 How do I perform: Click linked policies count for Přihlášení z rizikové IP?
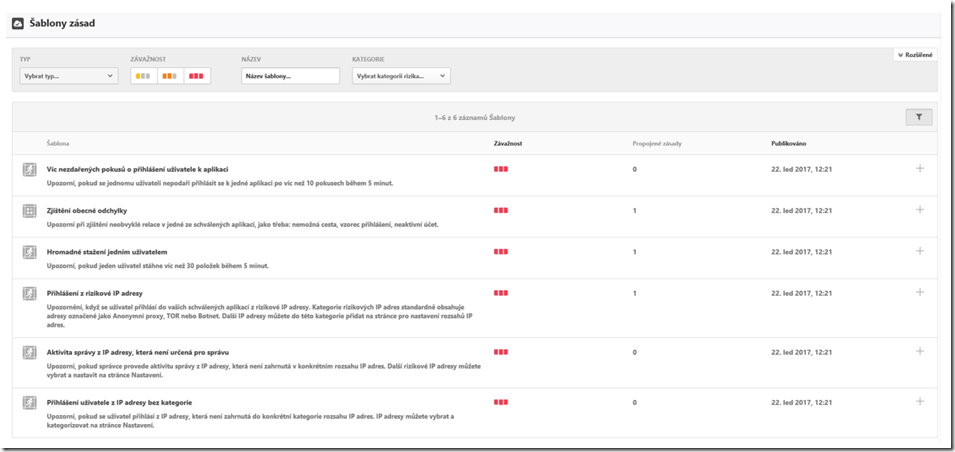tap(634, 293)
